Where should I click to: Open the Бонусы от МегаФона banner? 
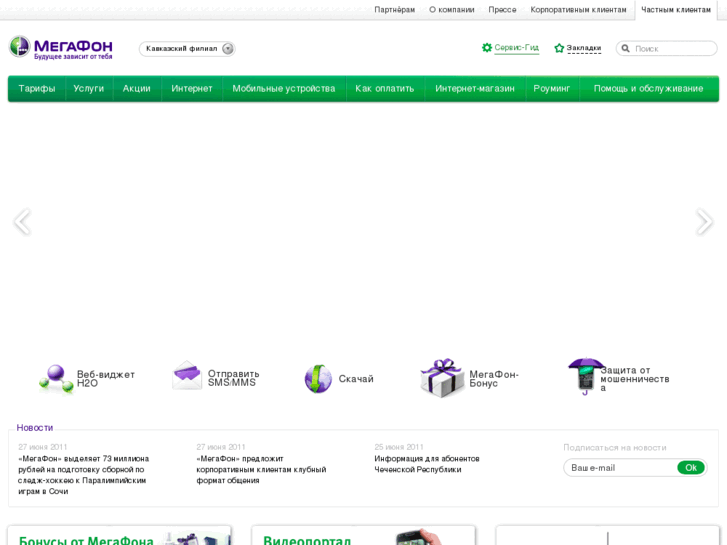tap(119, 536)
